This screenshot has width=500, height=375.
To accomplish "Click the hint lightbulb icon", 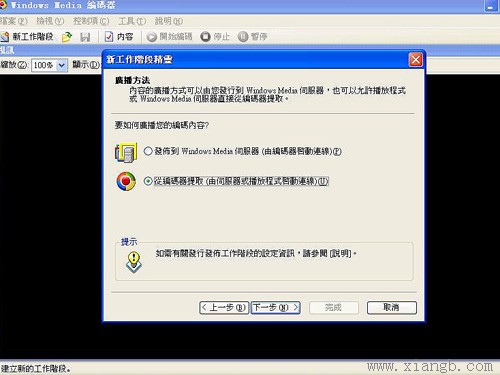I will click(x=134, y=262).
